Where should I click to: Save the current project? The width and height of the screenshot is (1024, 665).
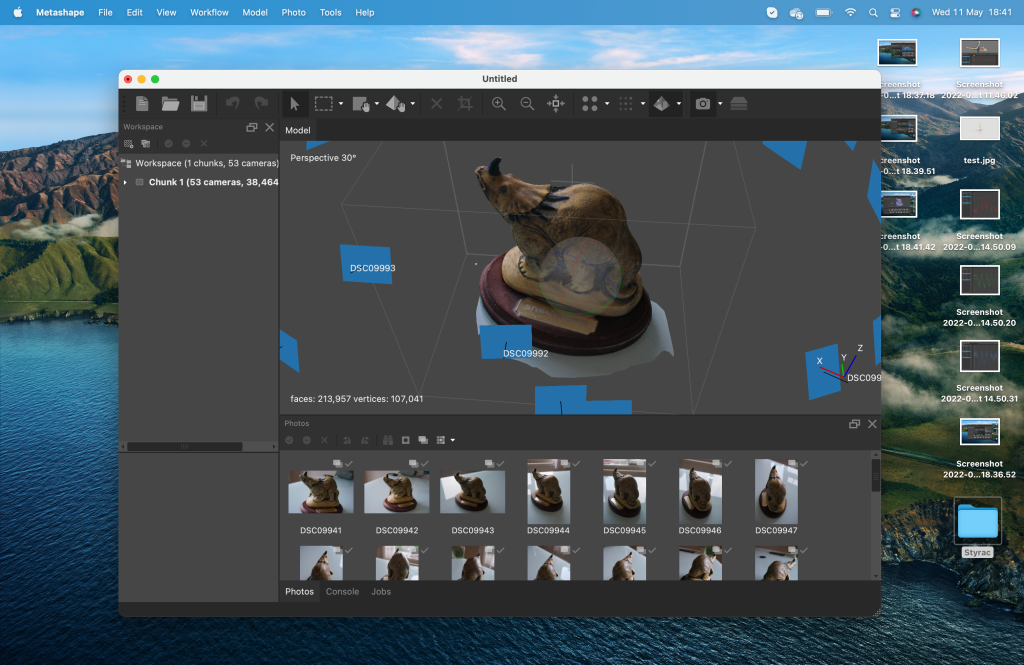point(199,103)
